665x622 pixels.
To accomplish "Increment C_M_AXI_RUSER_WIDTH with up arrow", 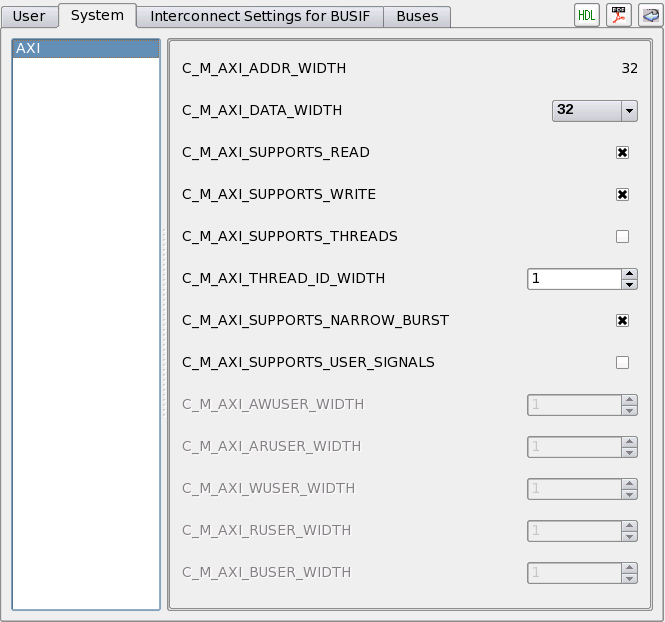I will pyautogui.click(x=629, y=525).
